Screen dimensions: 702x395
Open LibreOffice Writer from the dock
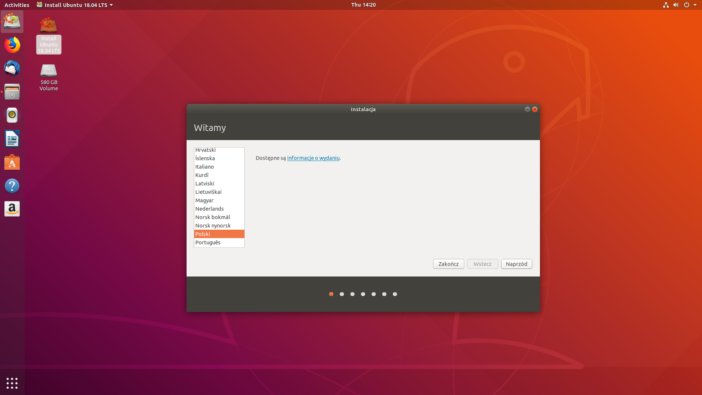tap(12, 139)
